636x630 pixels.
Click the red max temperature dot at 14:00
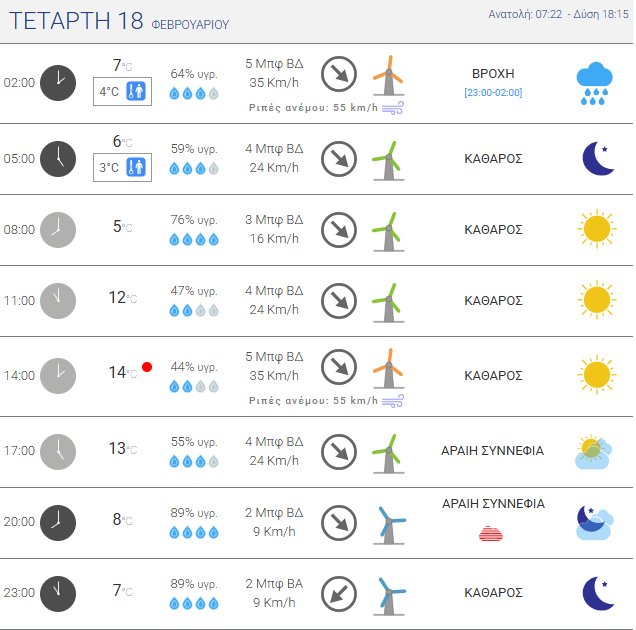pos(147,367)
